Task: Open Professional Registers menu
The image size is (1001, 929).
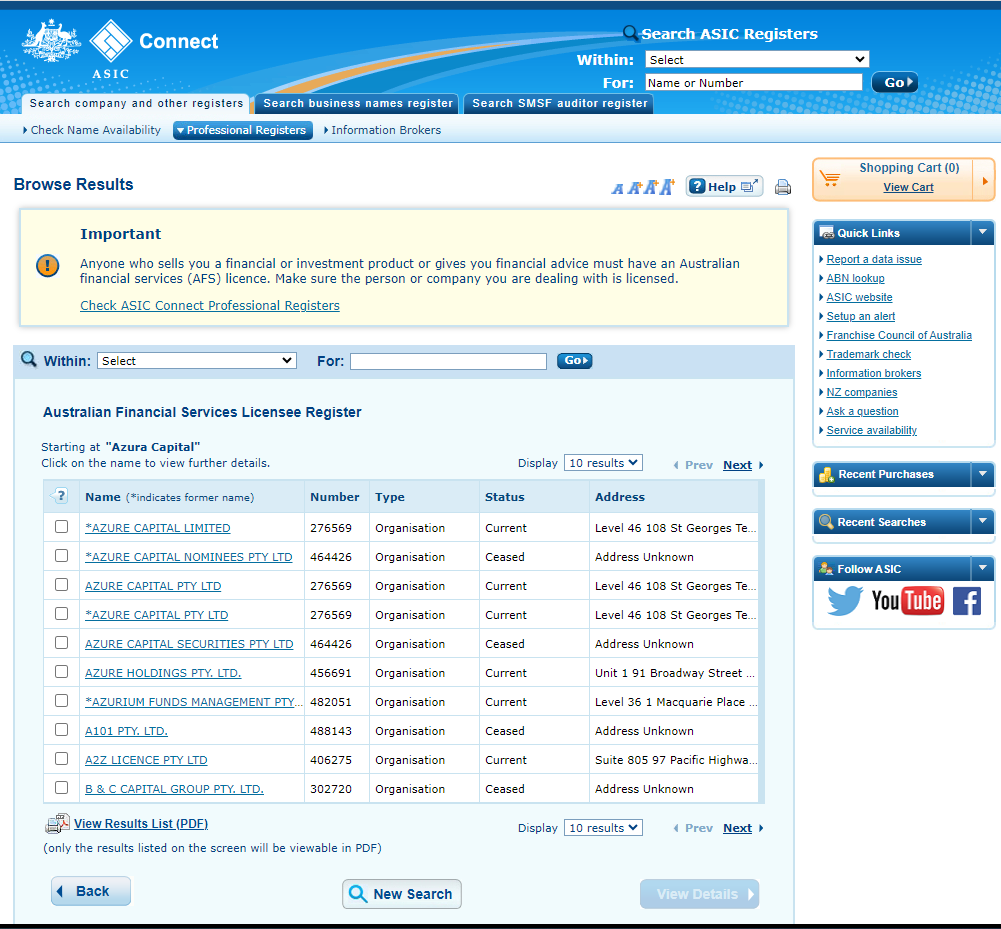Action: coord(243,130)
